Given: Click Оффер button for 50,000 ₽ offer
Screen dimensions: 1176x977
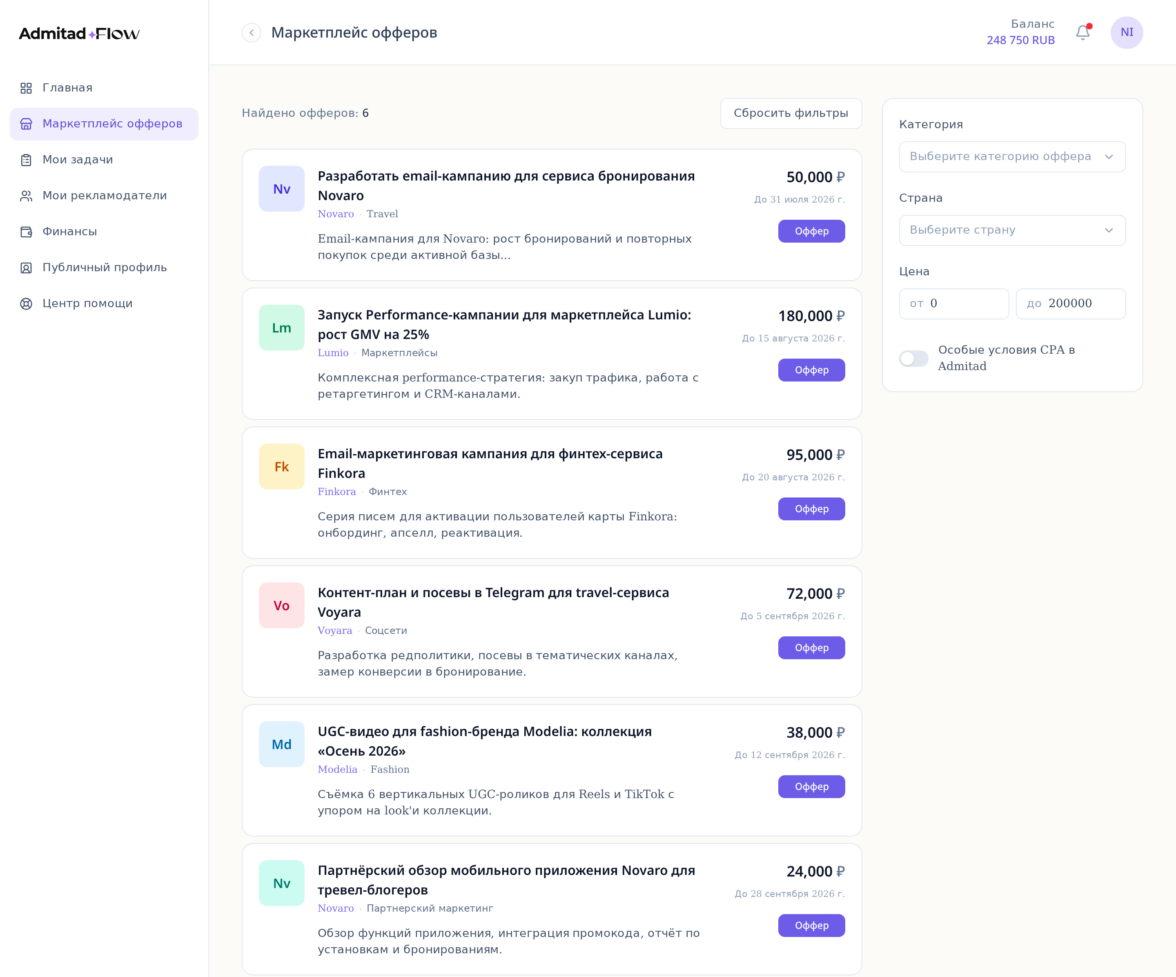Looking at the screenshot, I should pos(812,231).
